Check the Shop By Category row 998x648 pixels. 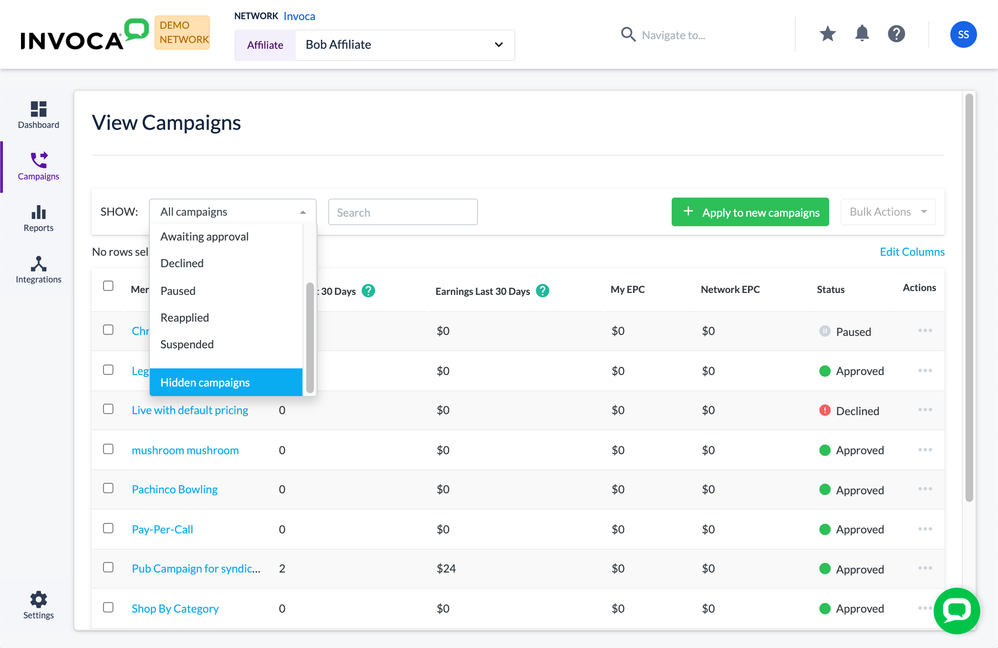(x=108, y=607)
